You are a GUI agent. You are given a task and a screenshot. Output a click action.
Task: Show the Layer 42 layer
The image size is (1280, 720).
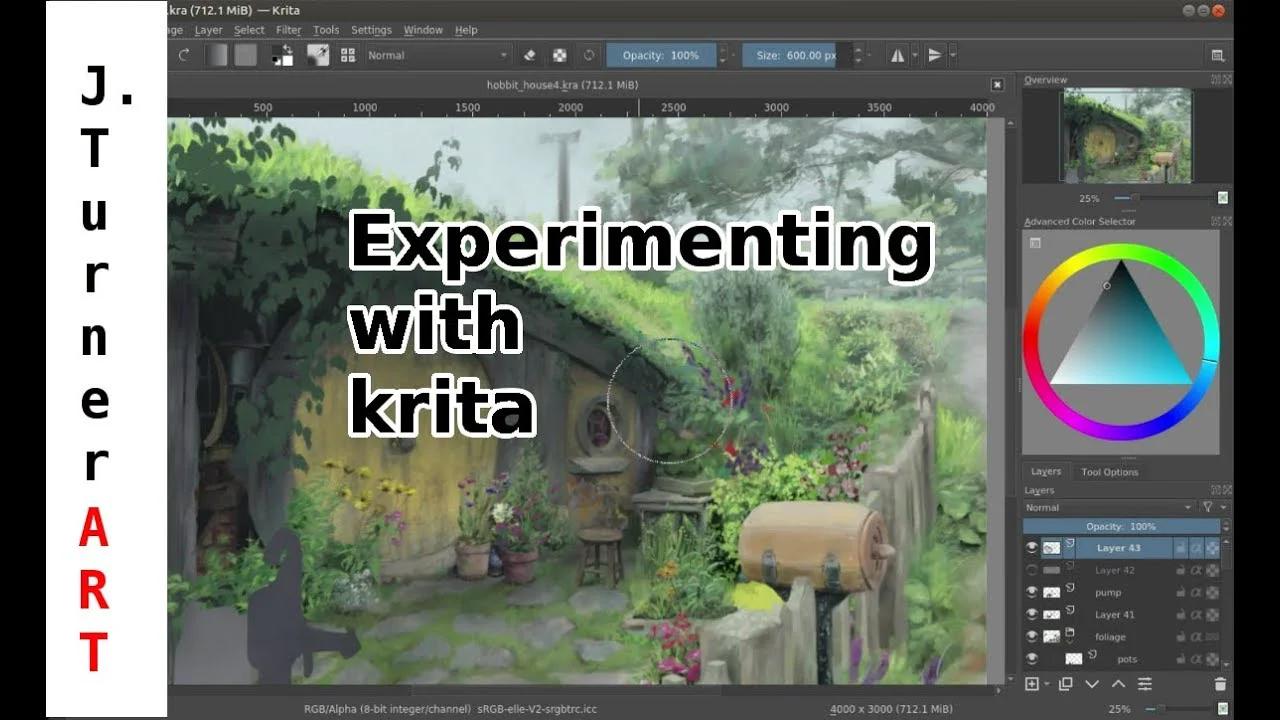point(1031,570)
